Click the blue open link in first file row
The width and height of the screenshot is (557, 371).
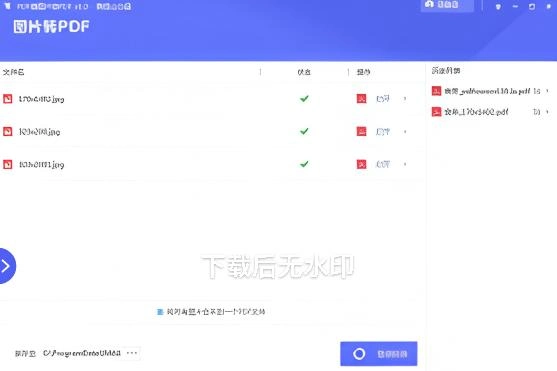383,99
